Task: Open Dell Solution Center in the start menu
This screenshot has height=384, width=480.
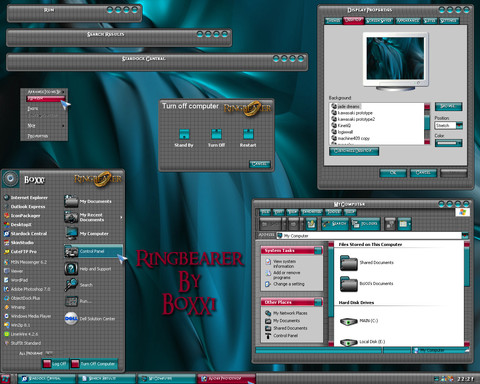Action: 90,319
